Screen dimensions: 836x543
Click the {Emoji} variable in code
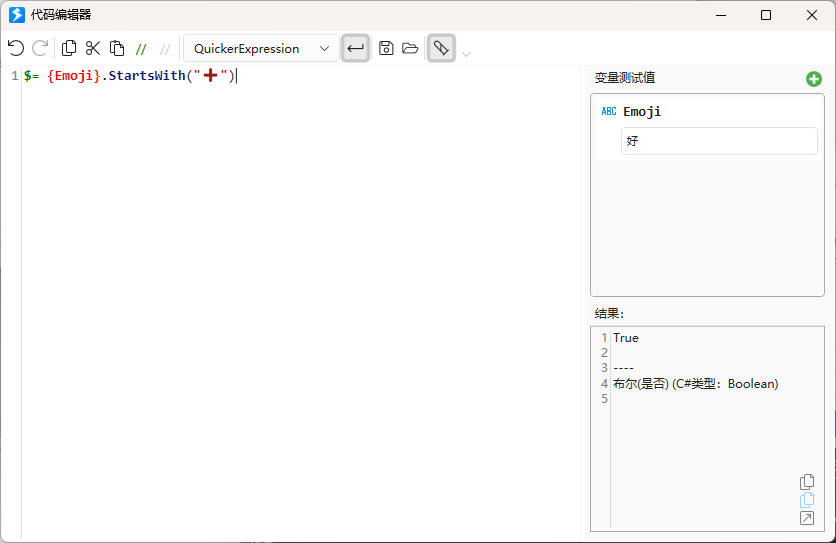coord(74,76)
